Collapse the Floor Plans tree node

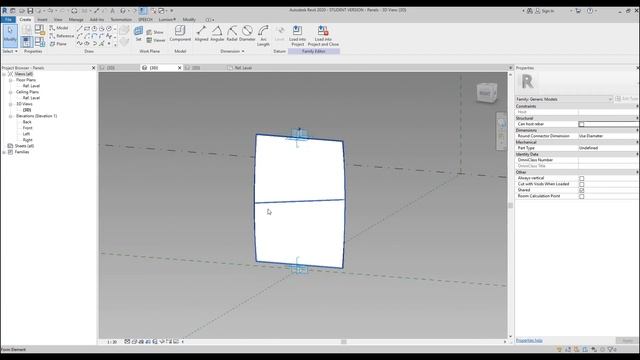click(10, 80)
